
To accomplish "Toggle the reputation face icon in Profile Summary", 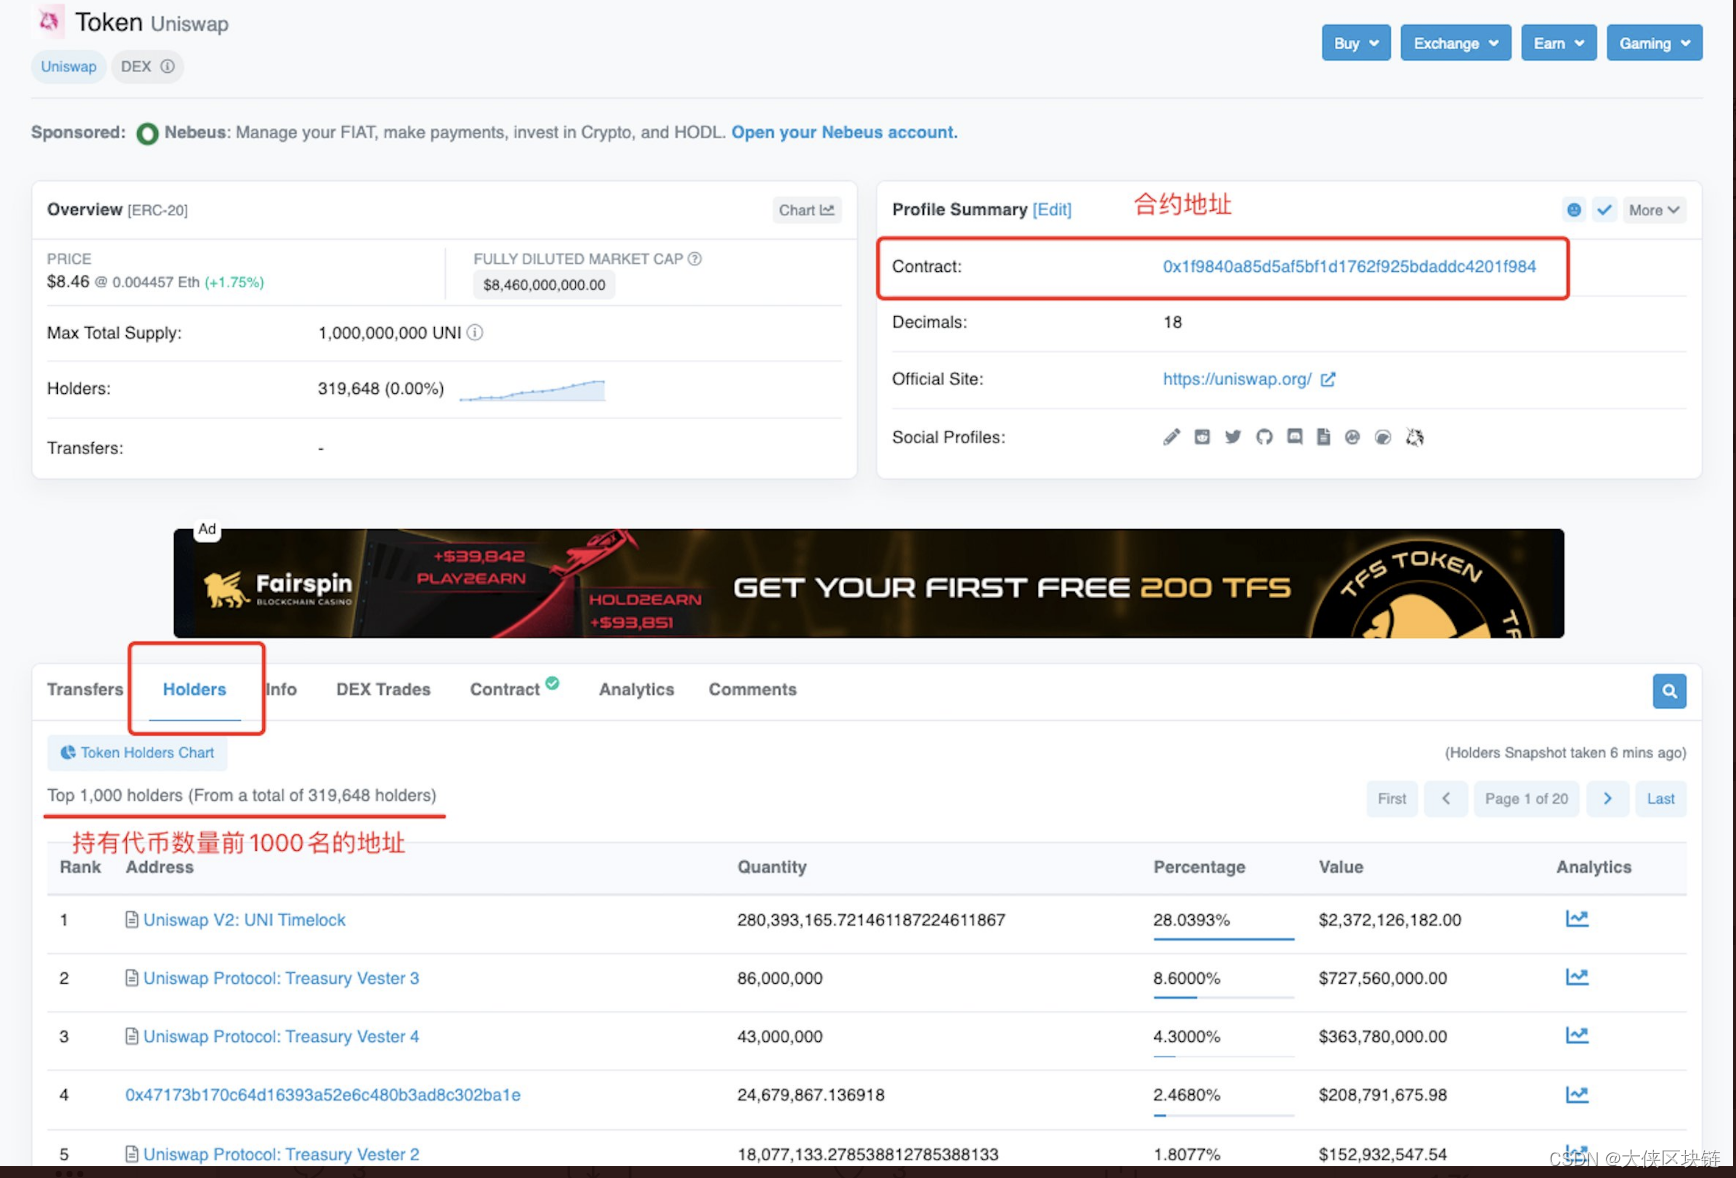I will click(x=1574, y=209).
